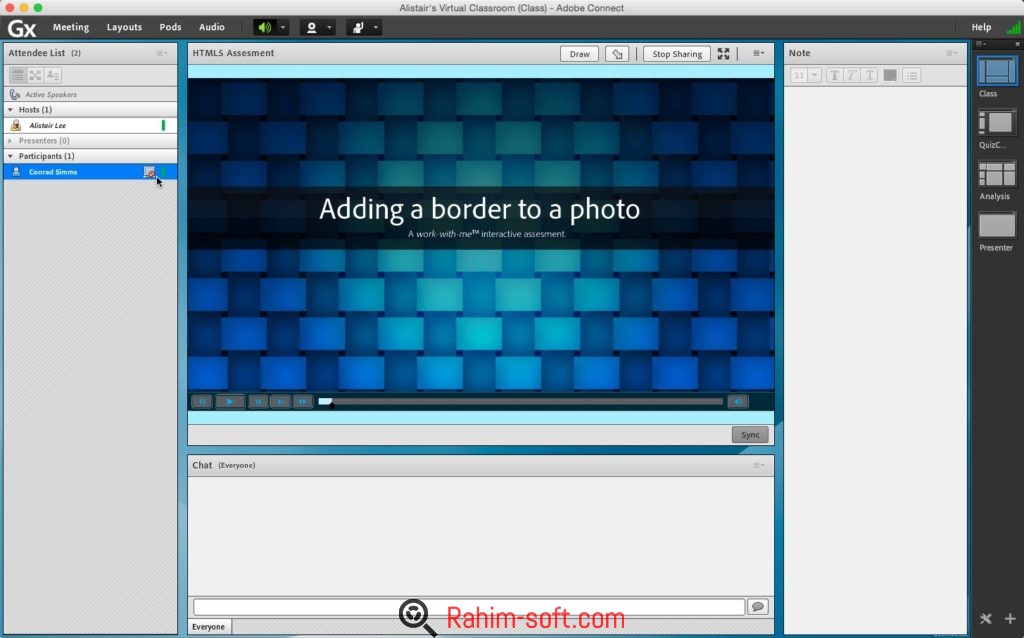Play the shared presentation
1024x638 pixels.
pyautogui.click(x=230, y=402)
